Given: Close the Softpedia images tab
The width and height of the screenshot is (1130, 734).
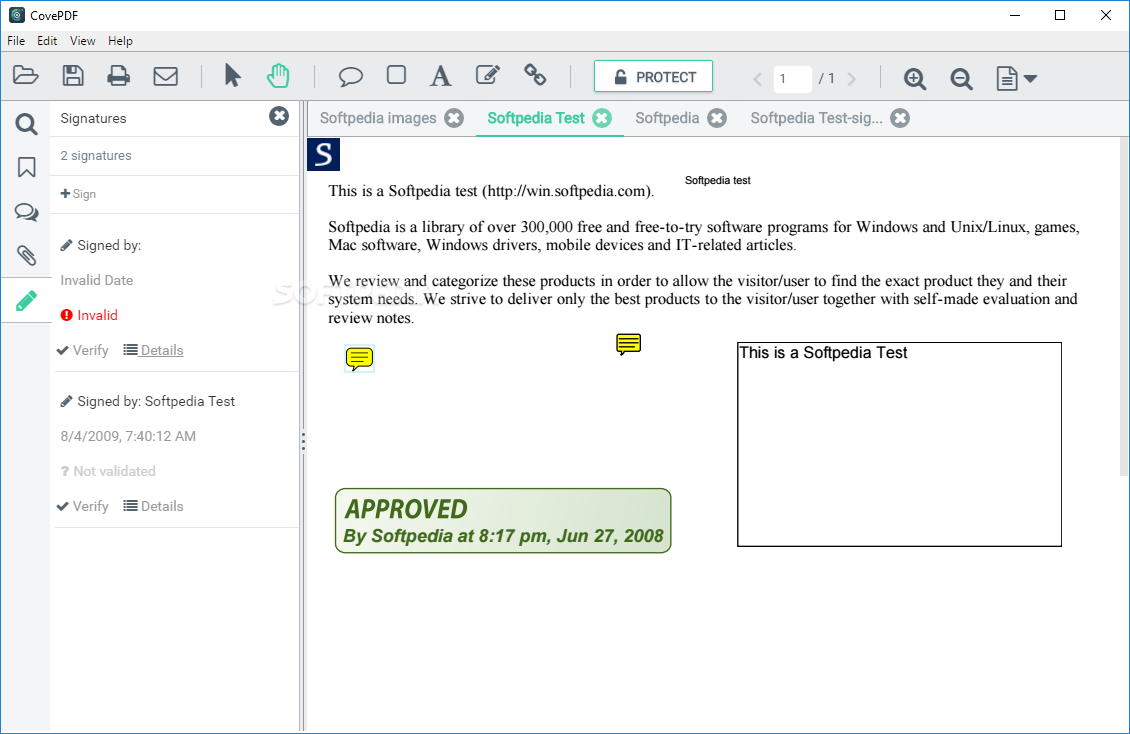Looking at the screenshot, I should pyautogui.click(x=454, y=118).
